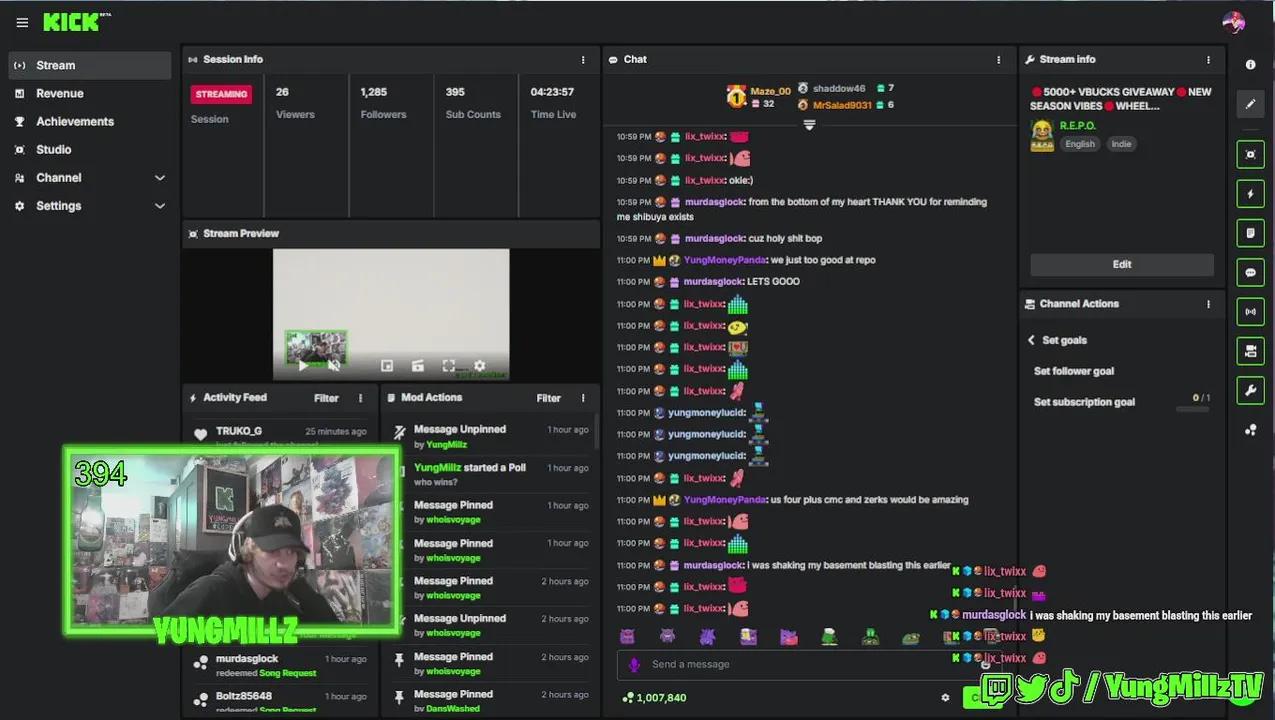Toggle the Stream Preview panel icon in right toolbar

click(x=1250, y=154)
